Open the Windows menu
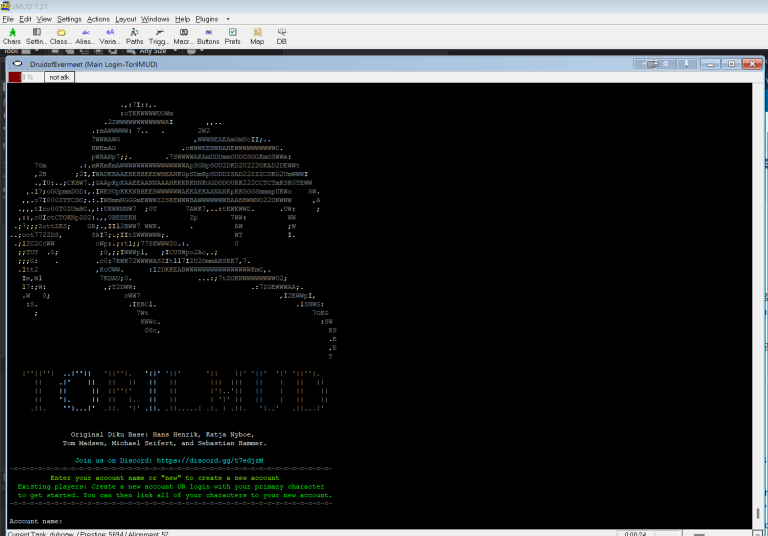 pyautogui.click(x=155, y=19)
